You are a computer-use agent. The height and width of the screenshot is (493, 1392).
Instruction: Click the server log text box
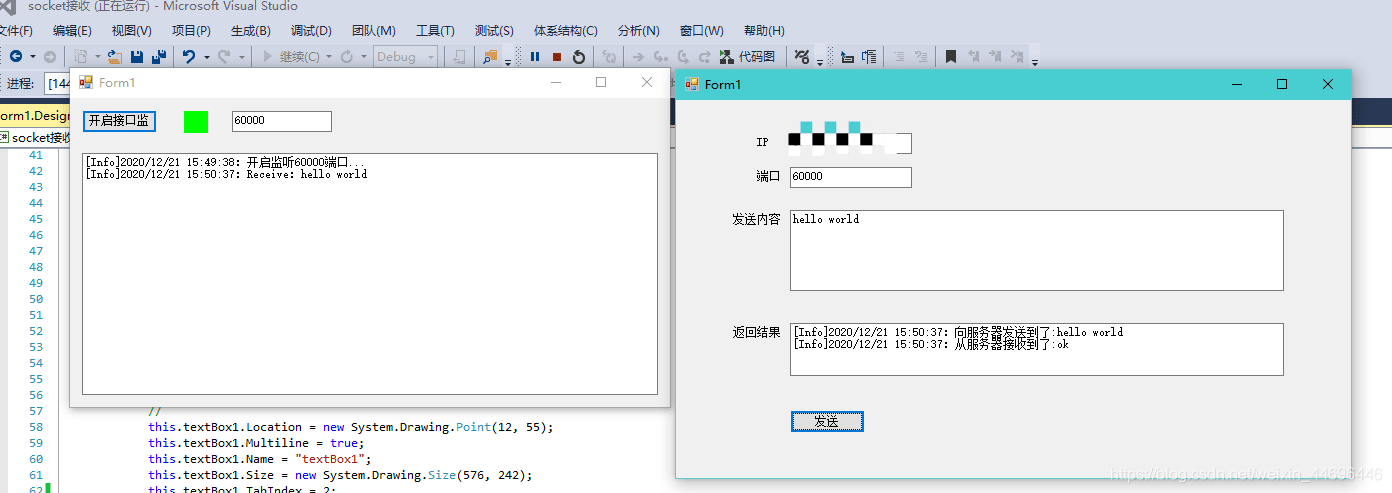coord(370,273)
